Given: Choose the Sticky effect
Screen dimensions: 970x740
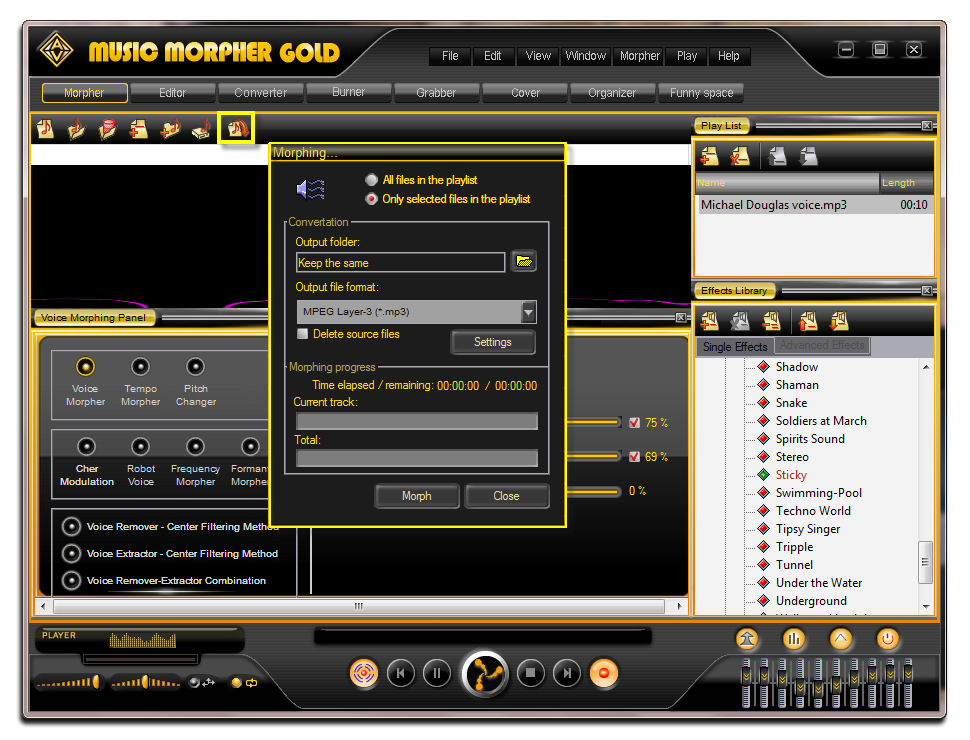Looking at the screenshot, I should pyautogui.click(x=791, y=475).
